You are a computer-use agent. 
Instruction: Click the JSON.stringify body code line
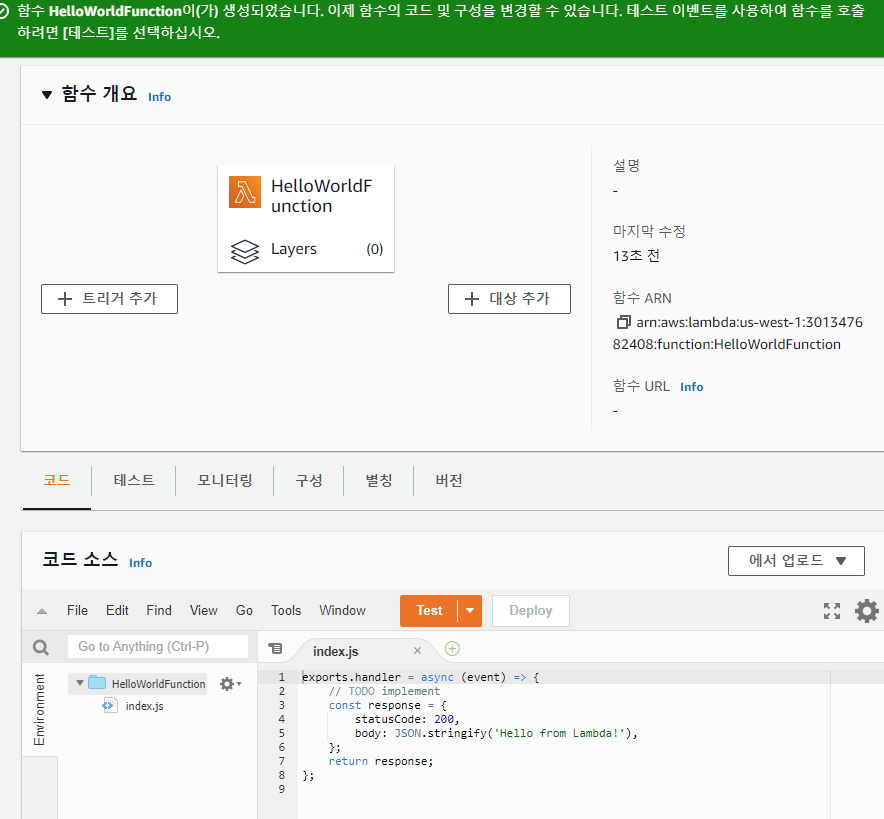coord(496,733)
